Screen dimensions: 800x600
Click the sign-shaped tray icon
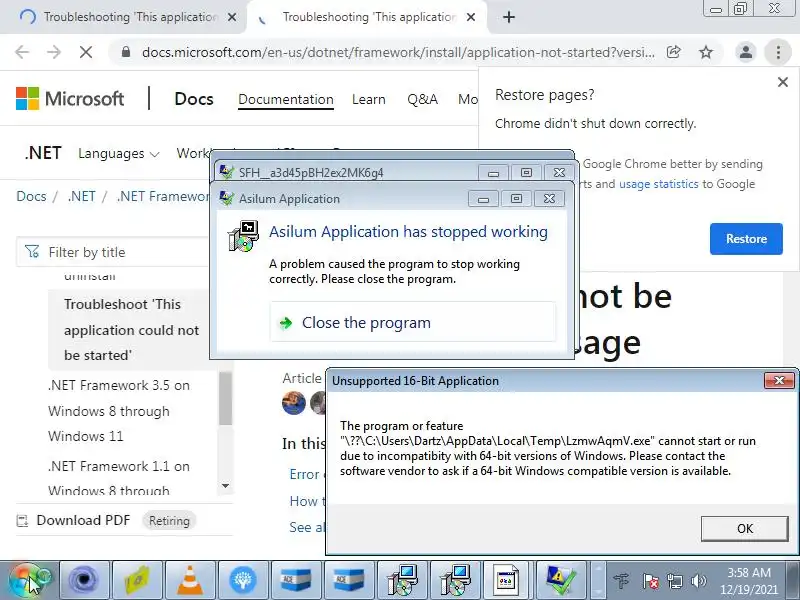622,581
